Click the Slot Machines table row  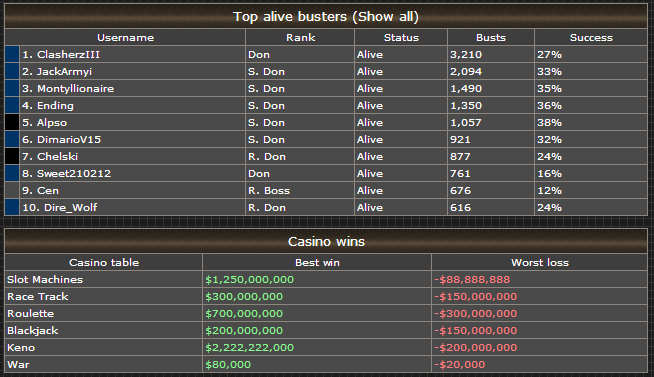[326, 279]
